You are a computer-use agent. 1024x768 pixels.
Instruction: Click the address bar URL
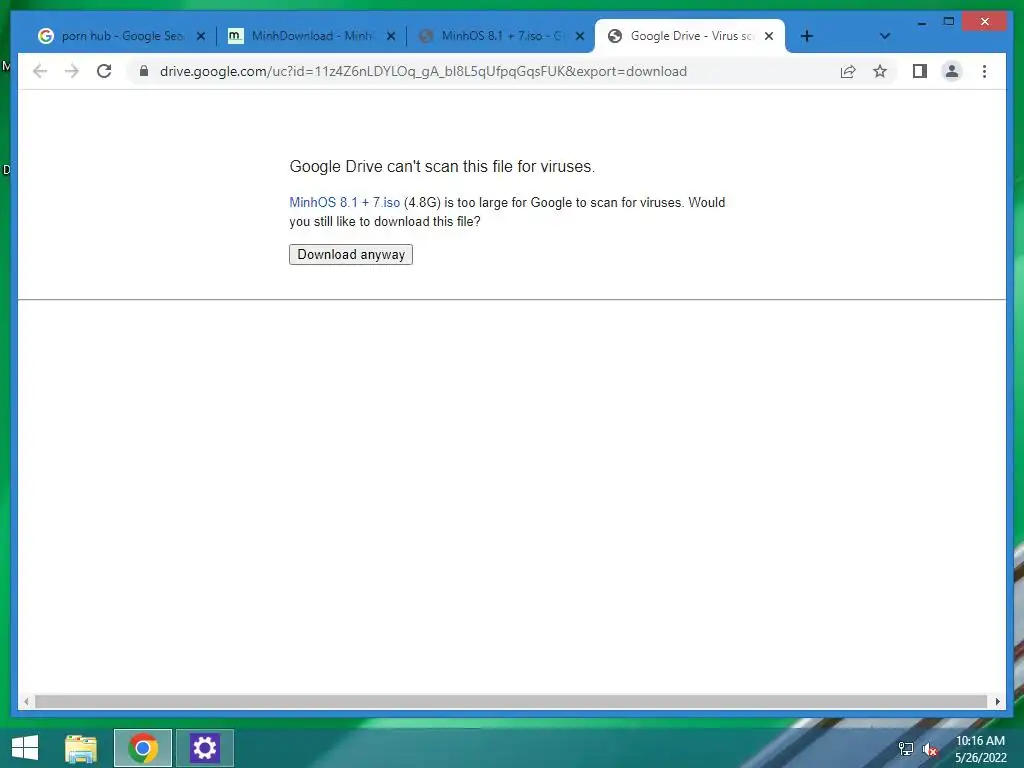point(423,71)
